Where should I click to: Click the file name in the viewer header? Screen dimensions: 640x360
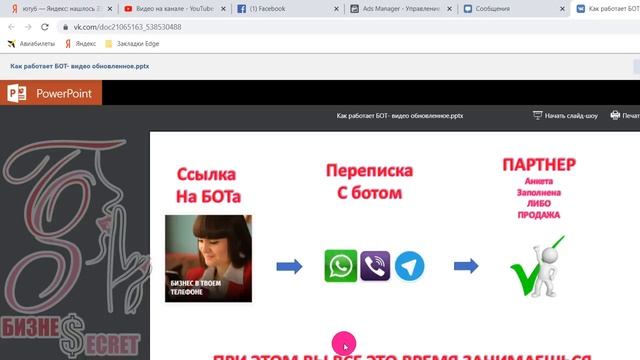click(x=400, y=116)
